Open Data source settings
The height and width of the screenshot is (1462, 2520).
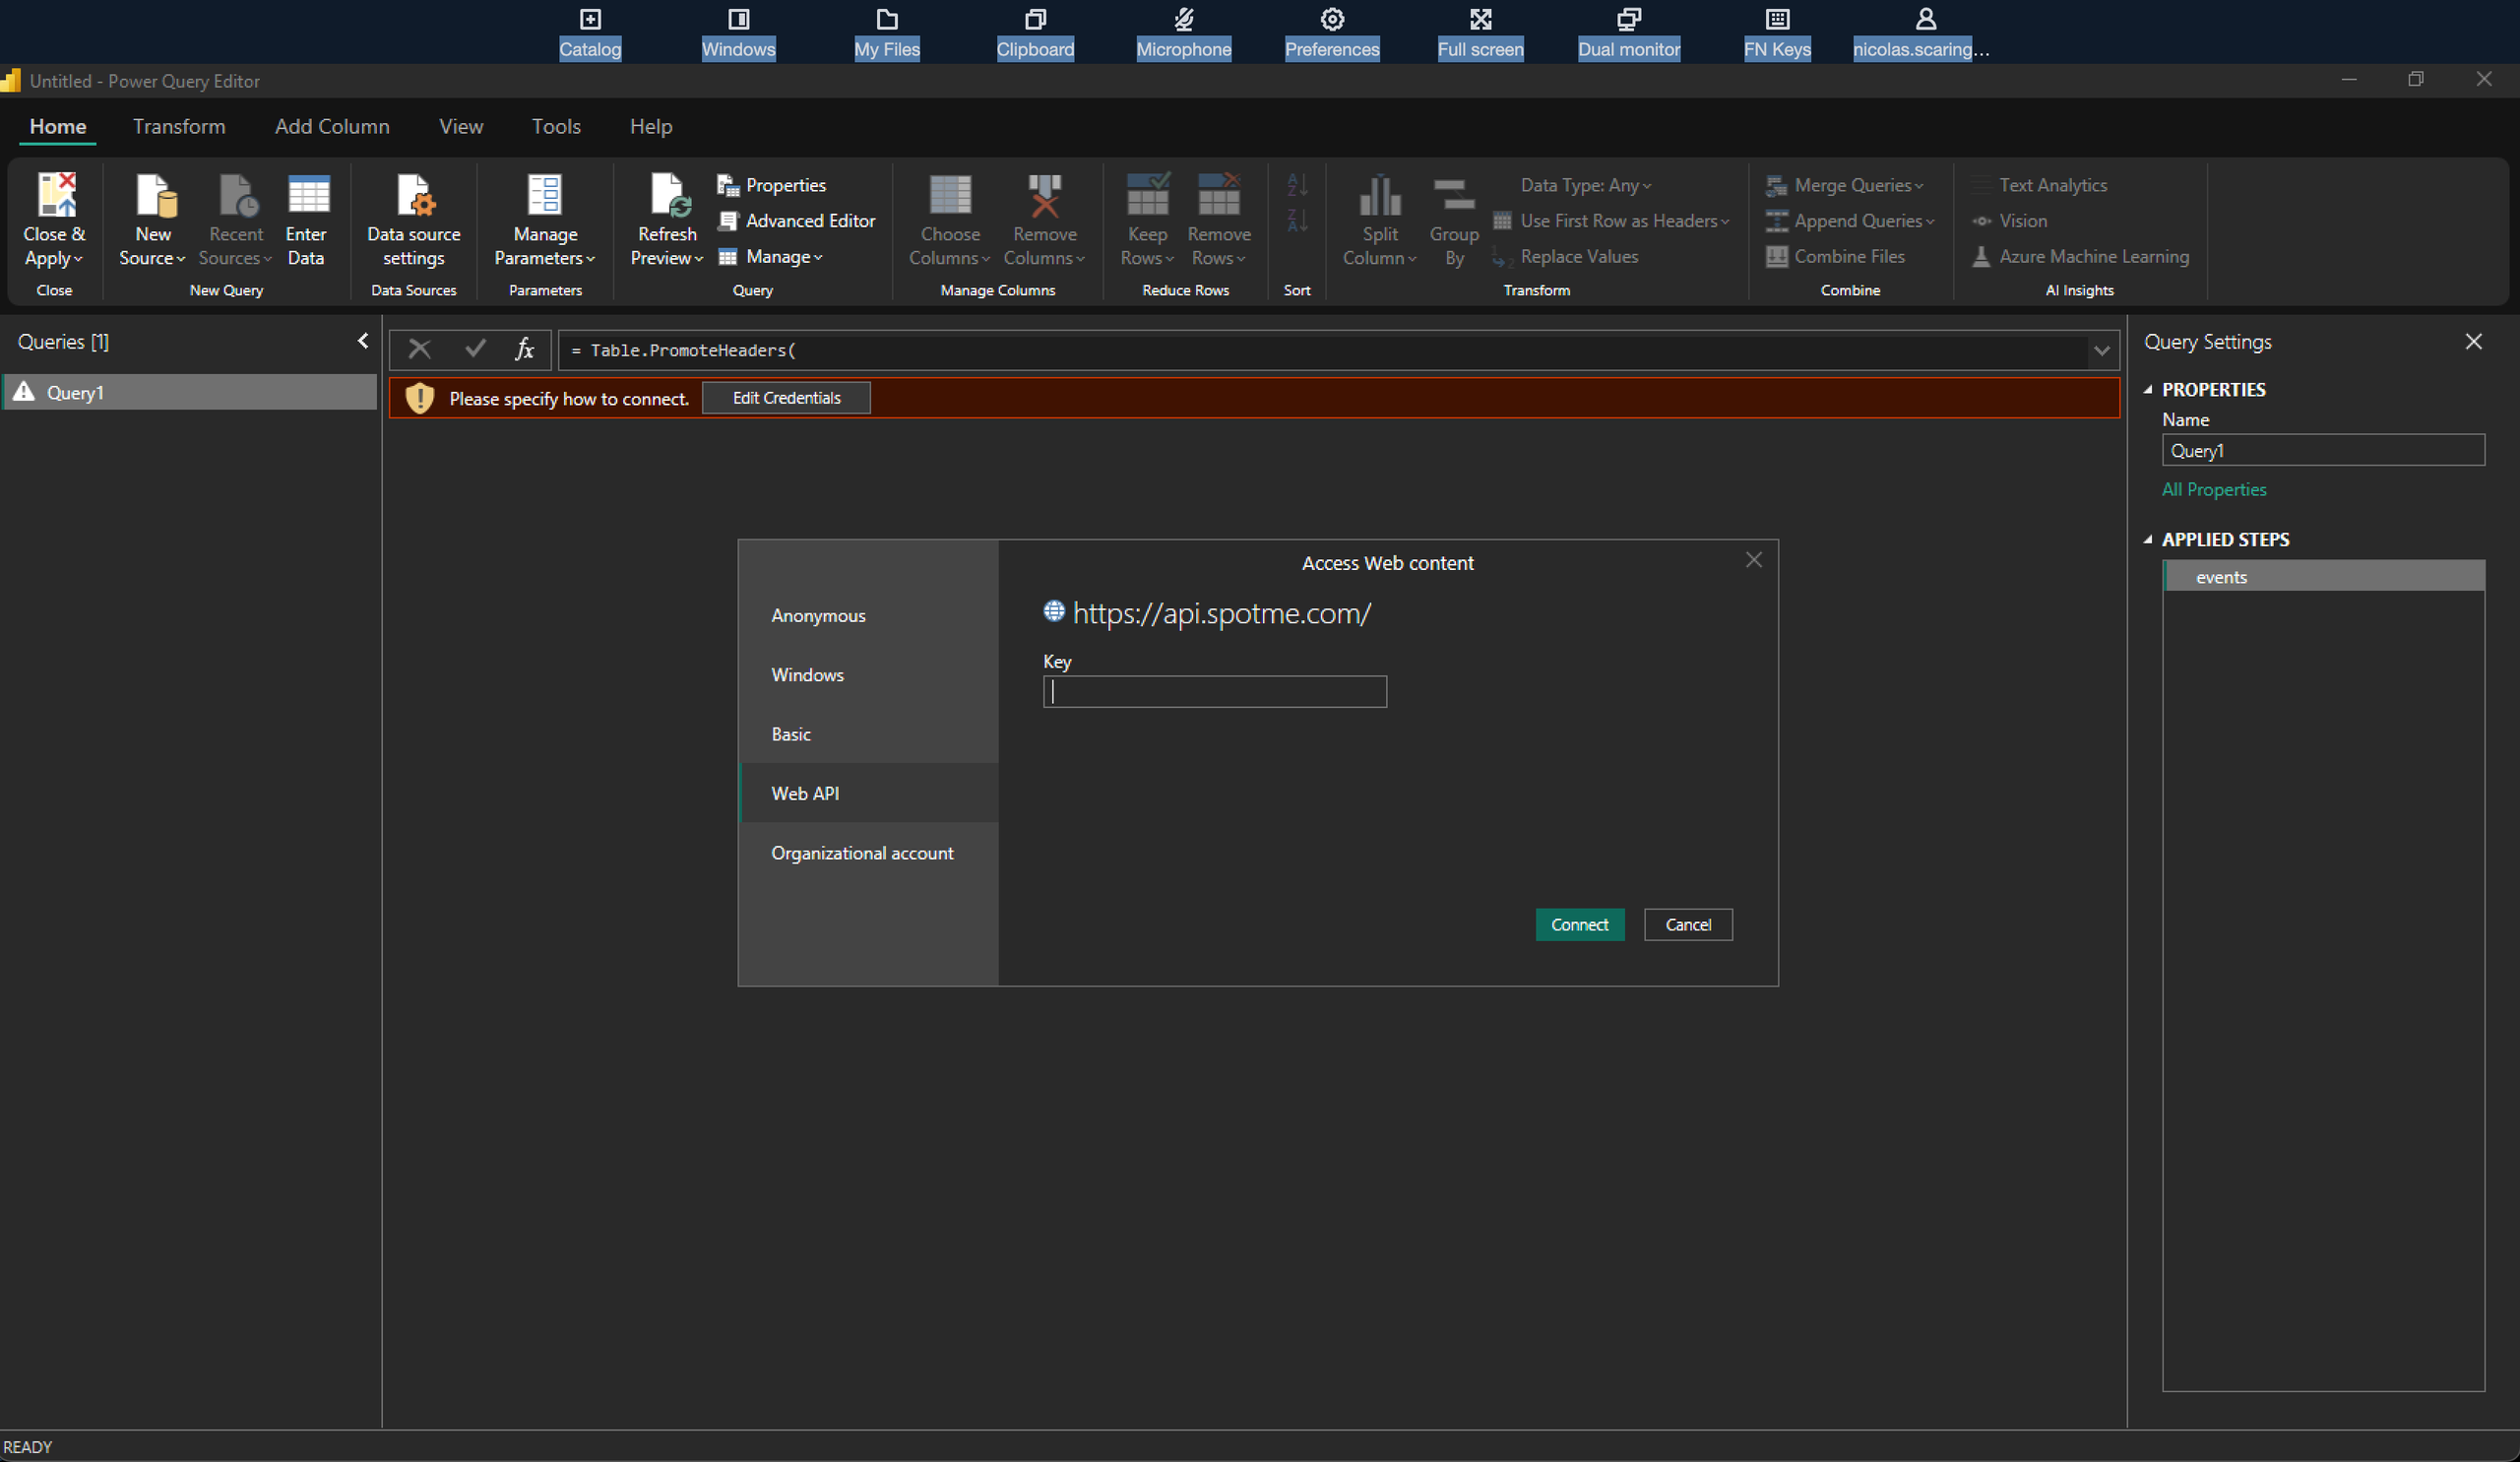pos(413,220)
